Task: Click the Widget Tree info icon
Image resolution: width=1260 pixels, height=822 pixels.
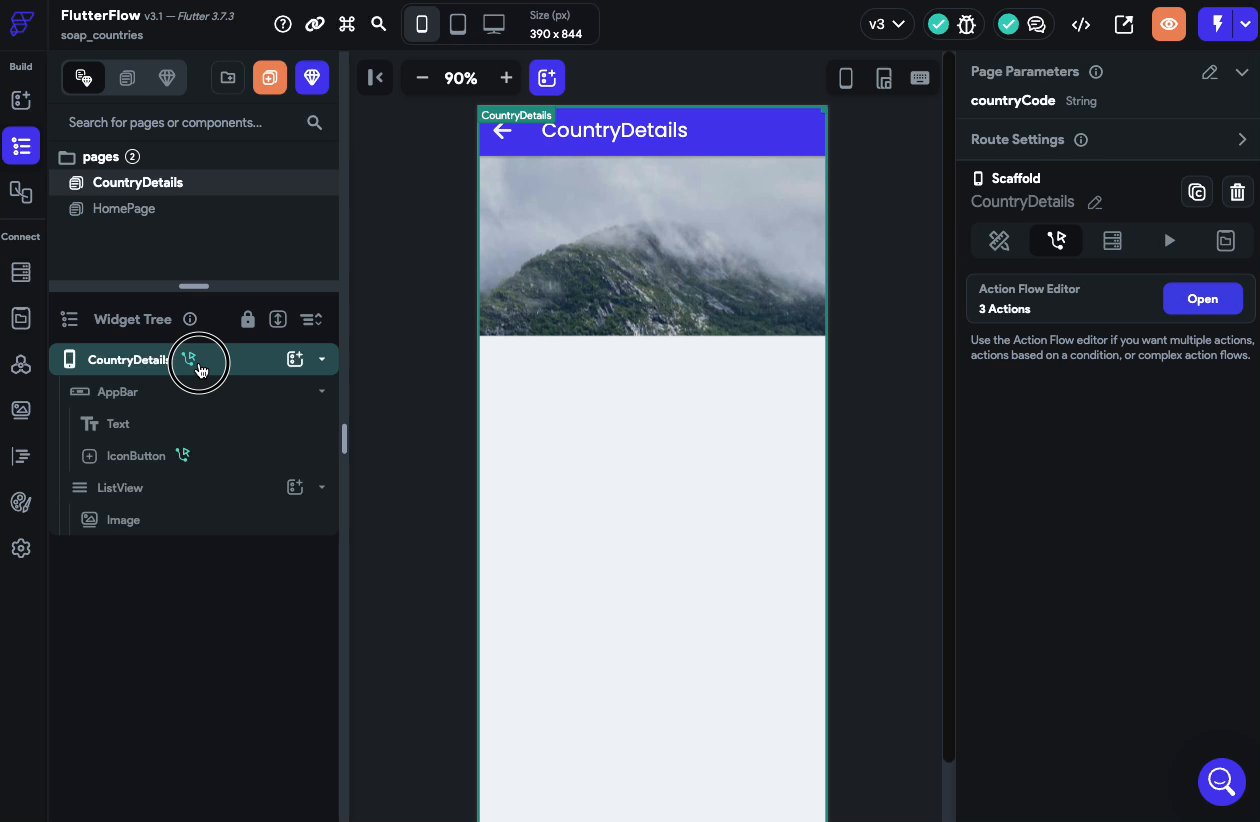Action: coord(190,319)
